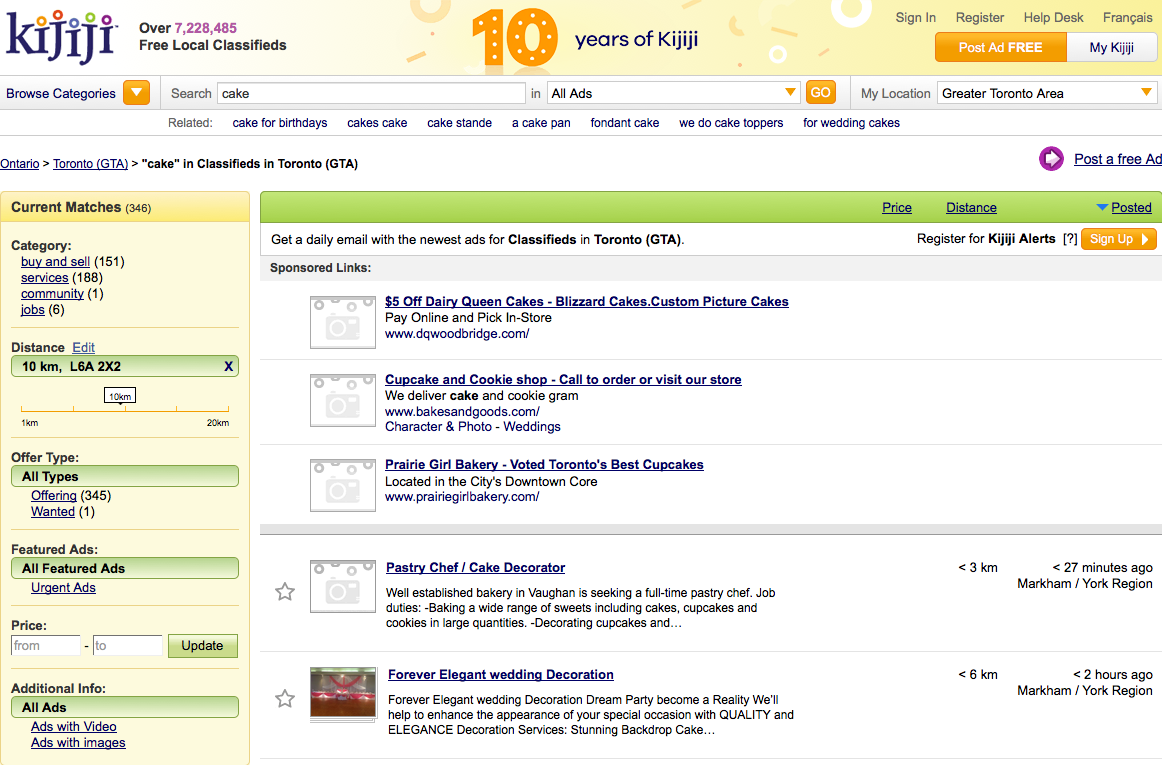Image resolution: width=1162 pixels, height=765 pixels.
Task: Click the Update price button
Action: (202, 646)
